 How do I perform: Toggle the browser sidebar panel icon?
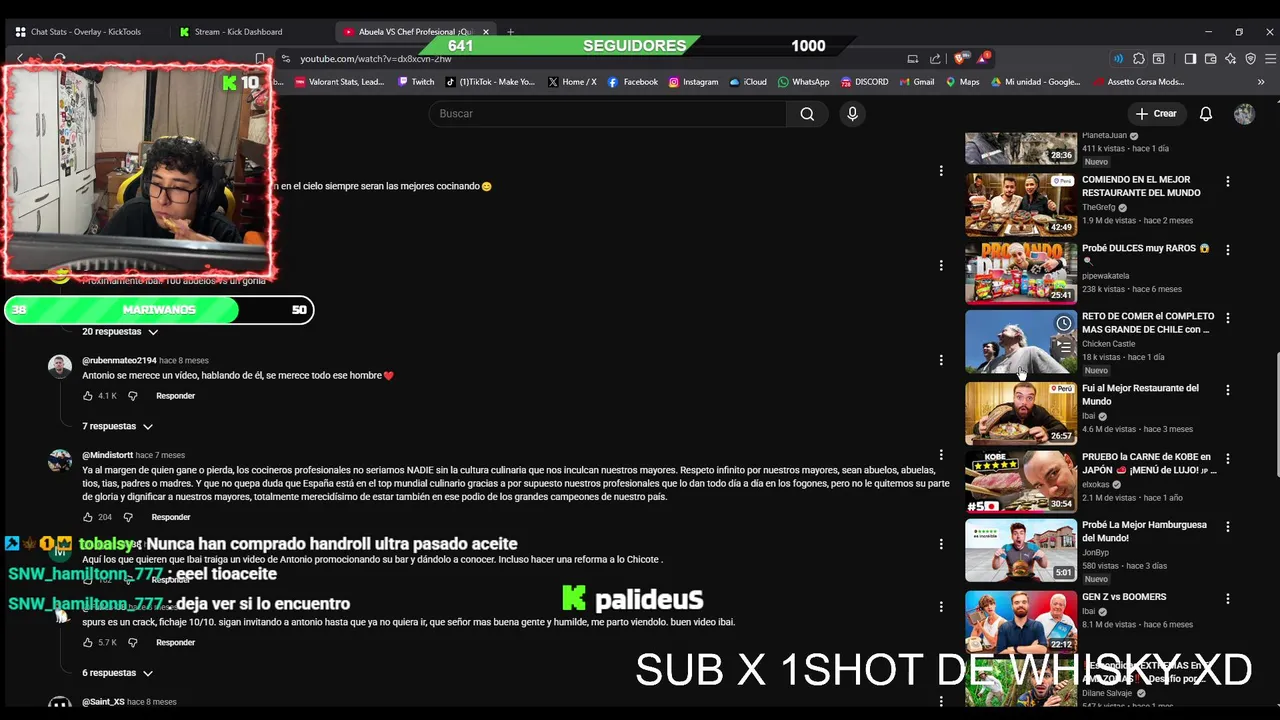1190,59
